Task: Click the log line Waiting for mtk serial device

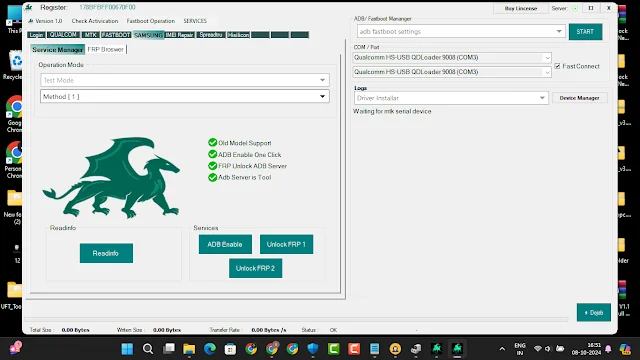Action: [x=392, y=111]
